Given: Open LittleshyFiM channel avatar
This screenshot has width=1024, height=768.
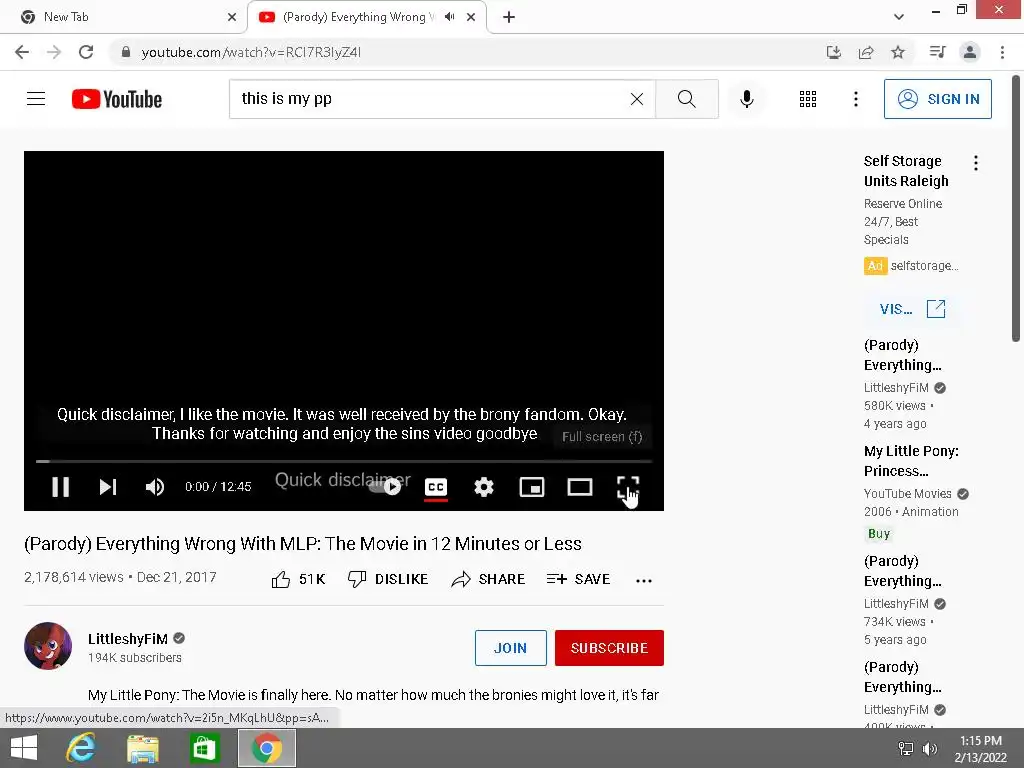Looking at the screenshot, I should [x=48, y=647].
